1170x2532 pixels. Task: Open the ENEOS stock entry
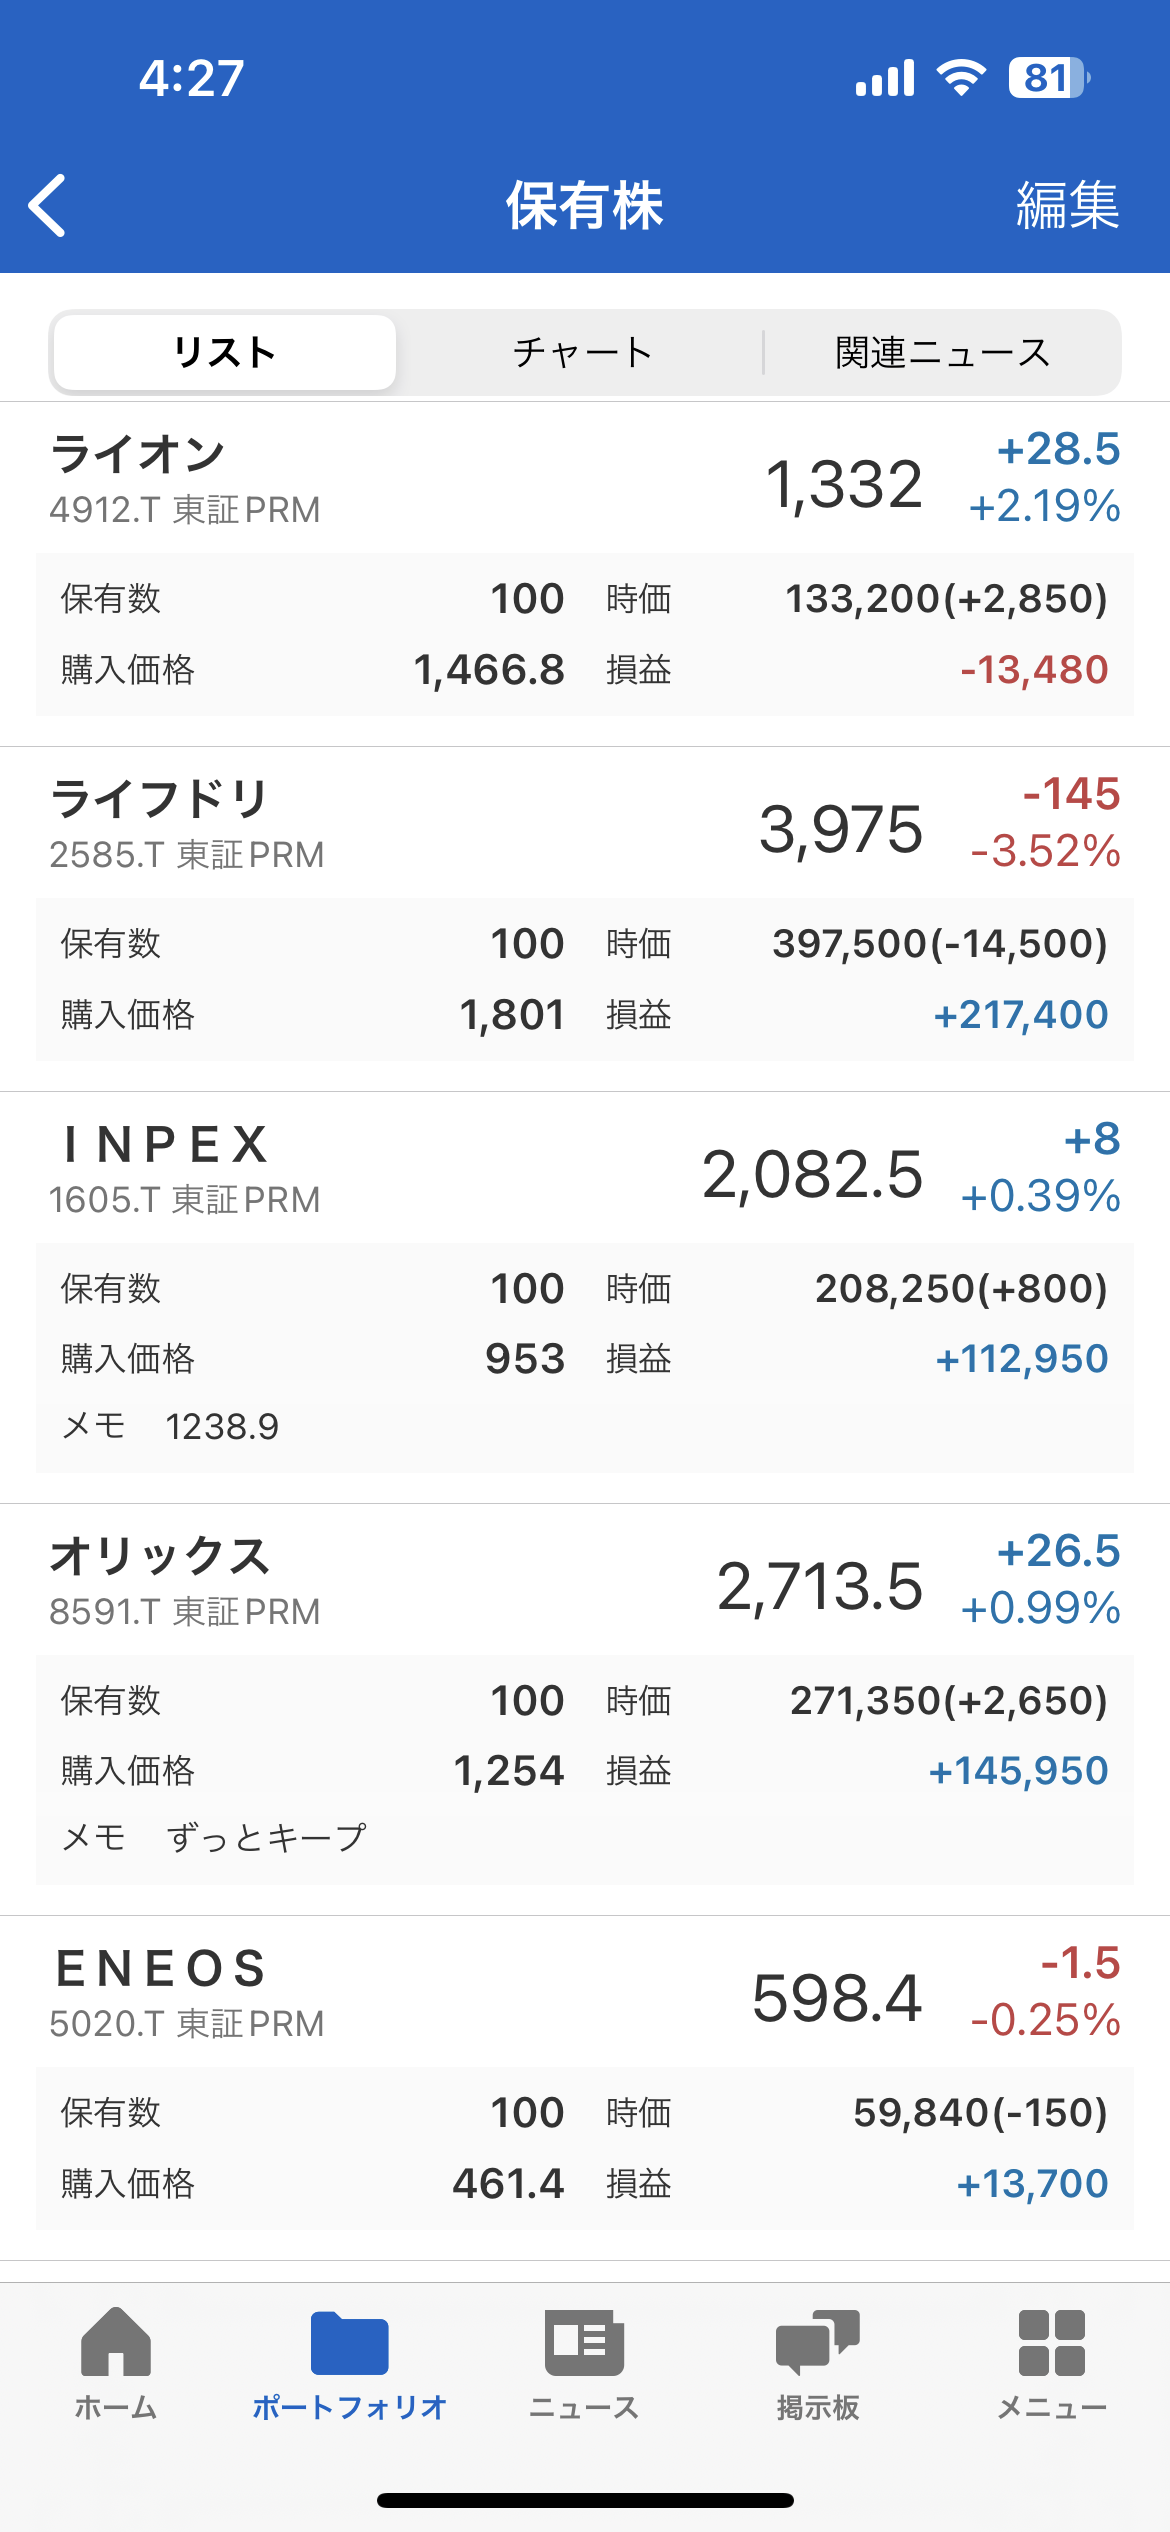coord(585,2088)
